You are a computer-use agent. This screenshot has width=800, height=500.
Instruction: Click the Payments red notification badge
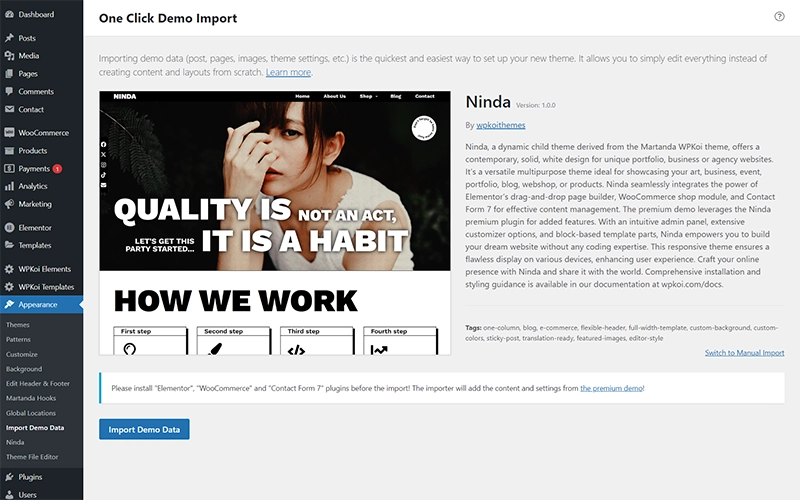pos(58,169)
